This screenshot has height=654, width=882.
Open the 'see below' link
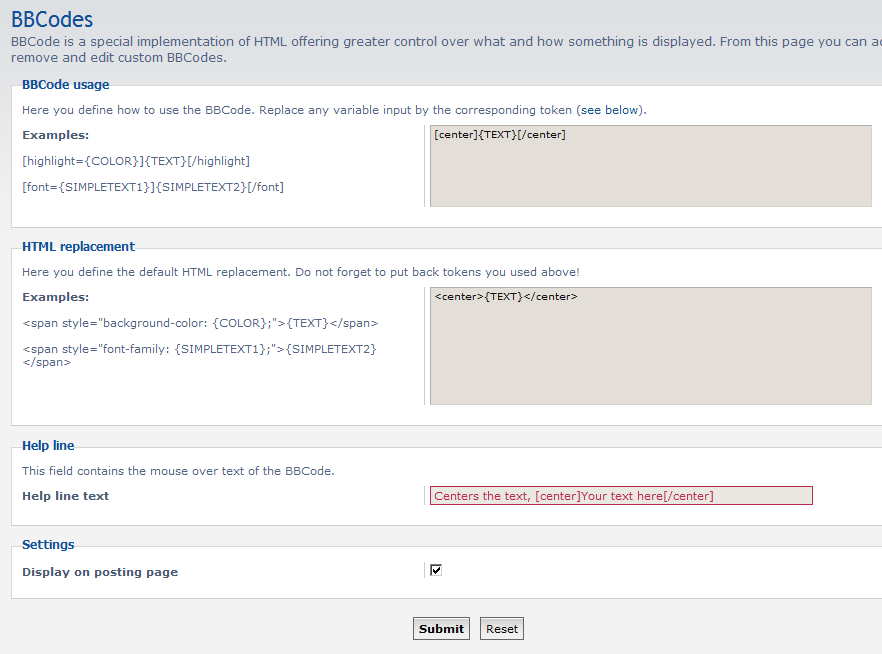610,110
